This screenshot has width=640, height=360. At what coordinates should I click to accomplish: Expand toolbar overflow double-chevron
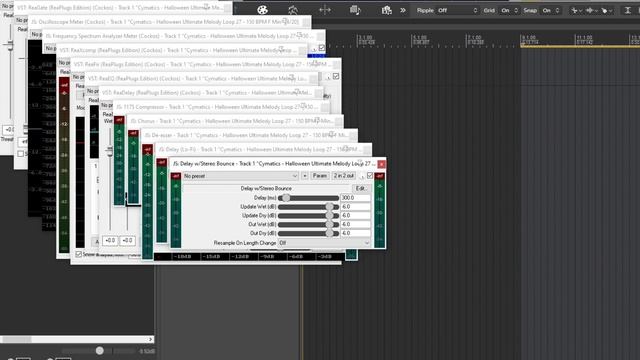click(x=403, y=10)
